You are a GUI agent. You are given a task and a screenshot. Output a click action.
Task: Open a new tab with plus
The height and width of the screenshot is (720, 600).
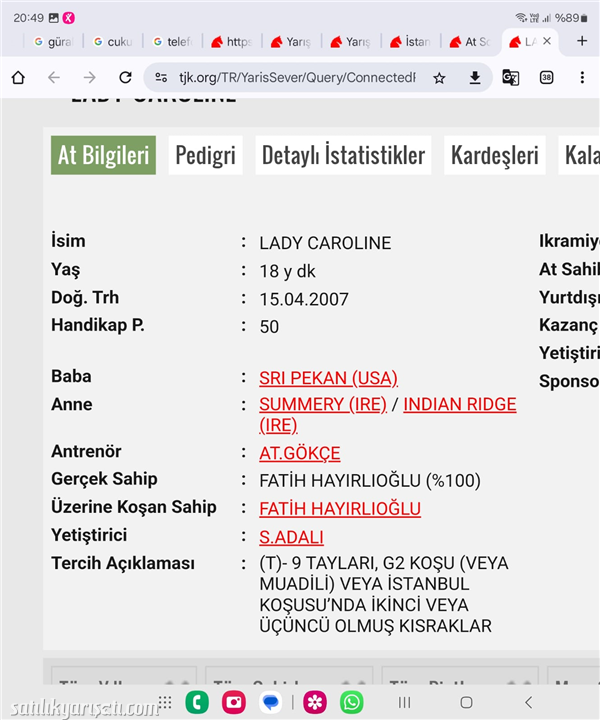(582, 41)
